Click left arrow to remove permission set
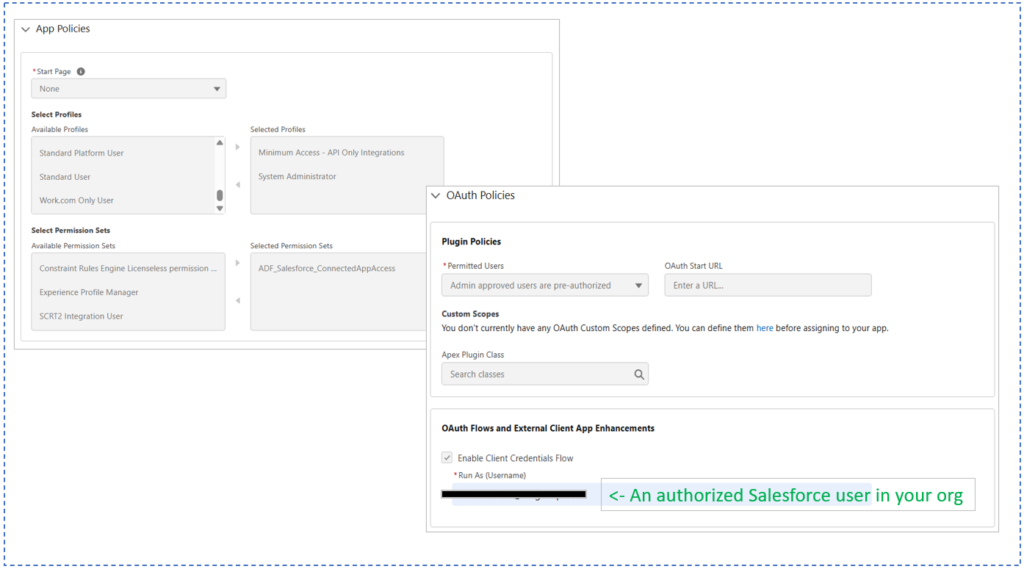The image size is (1024, 569). (x=238, y=301)
